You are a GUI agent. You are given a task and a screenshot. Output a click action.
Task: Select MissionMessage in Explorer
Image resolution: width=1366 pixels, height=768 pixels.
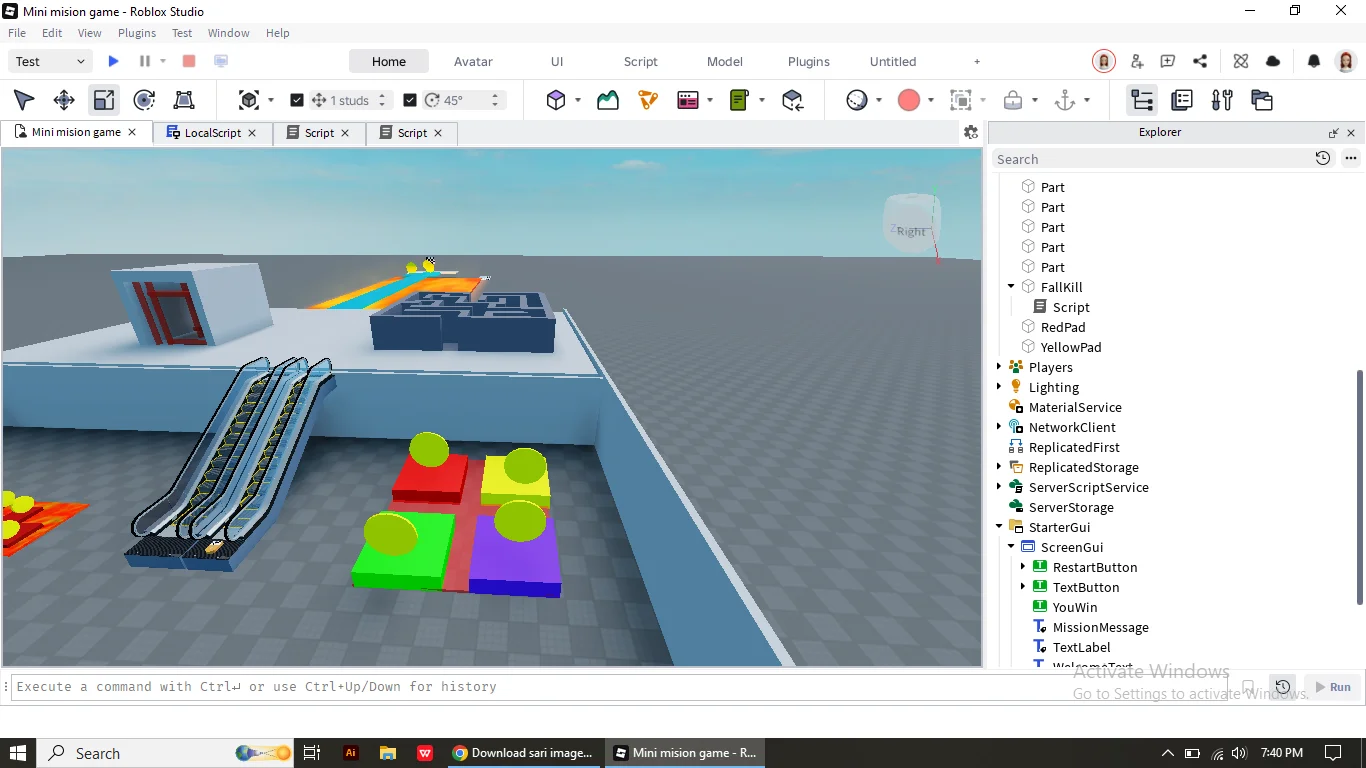(1100, 627)
